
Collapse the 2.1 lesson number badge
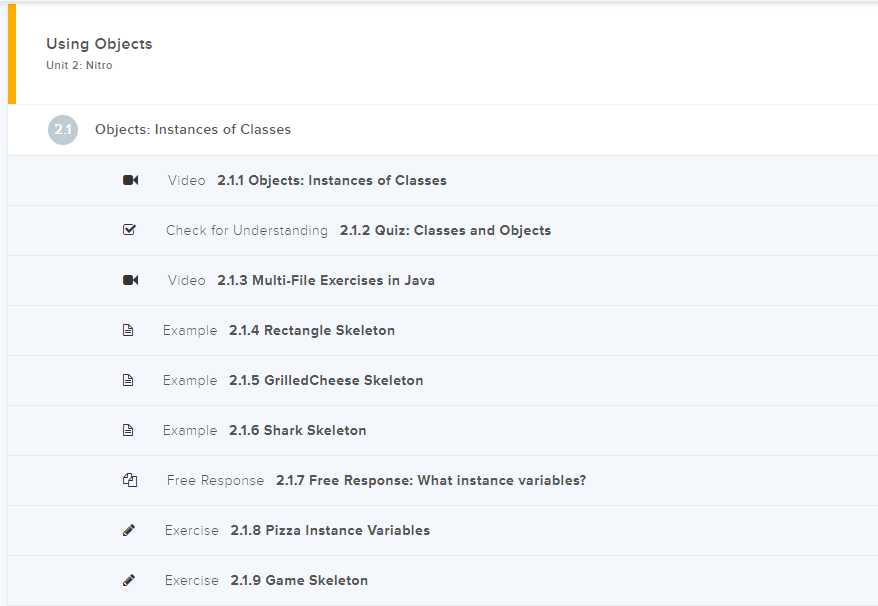[63, 130]
